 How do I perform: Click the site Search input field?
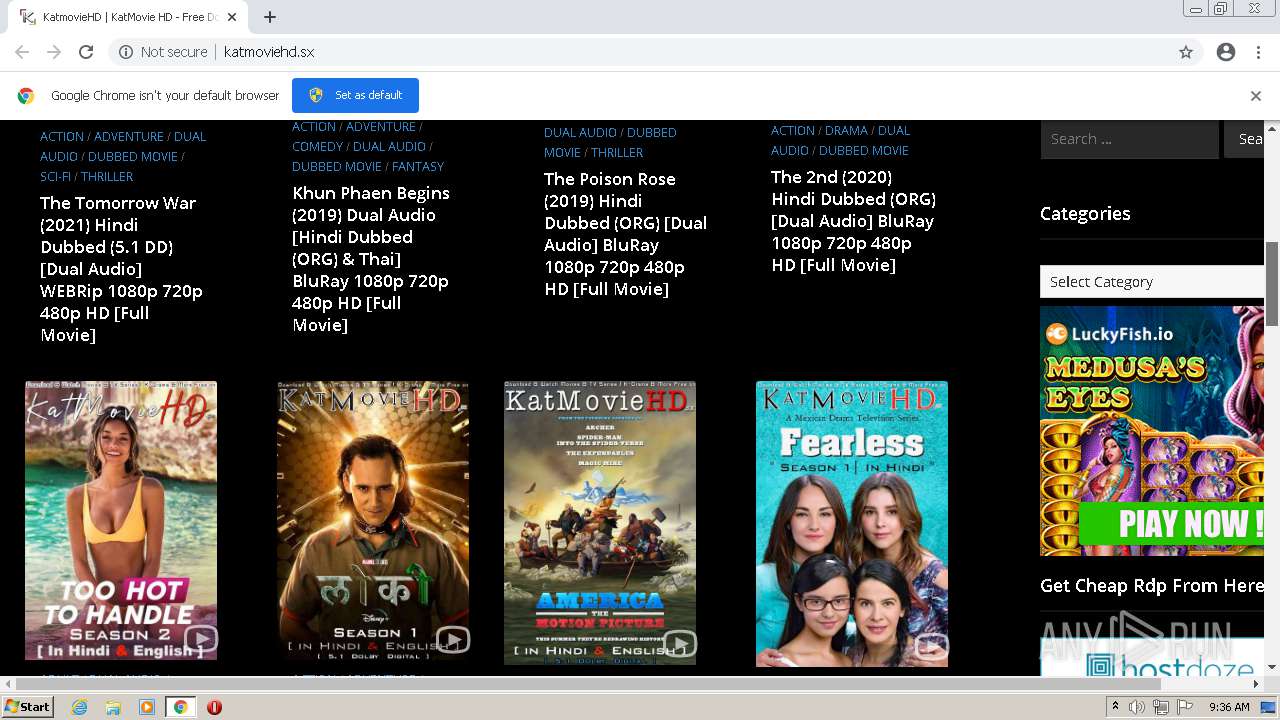1129,139
